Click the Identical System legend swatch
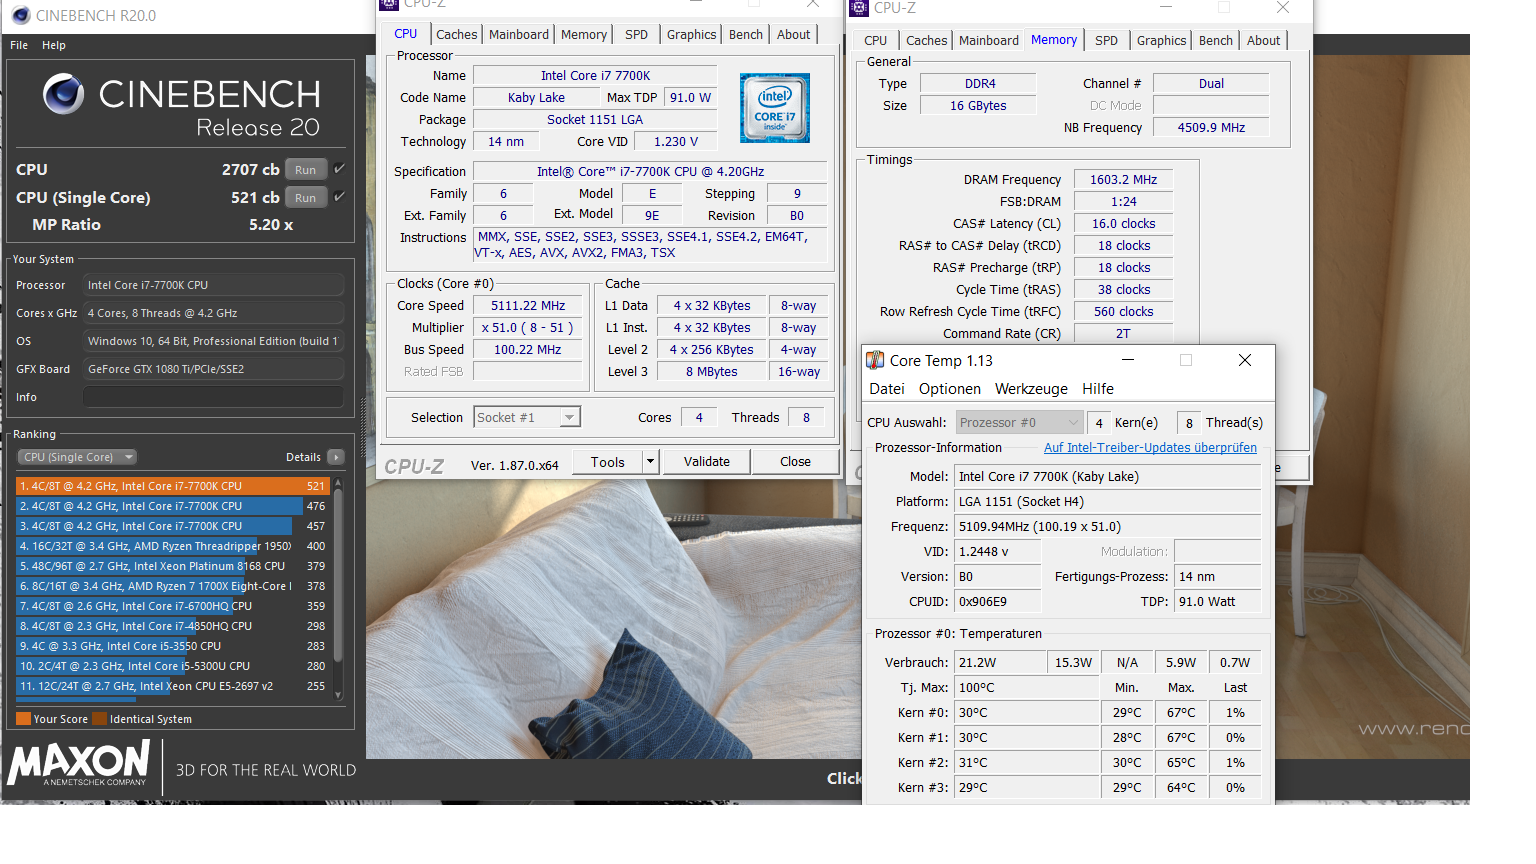 [x=99, y=719]
